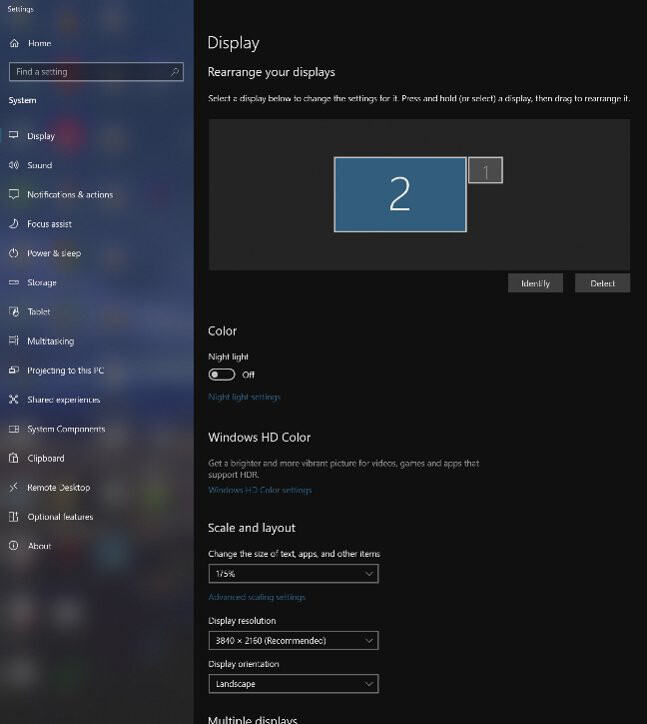647x724 pixels.
Task: Click the About info icon
Action: click(14, 546)
